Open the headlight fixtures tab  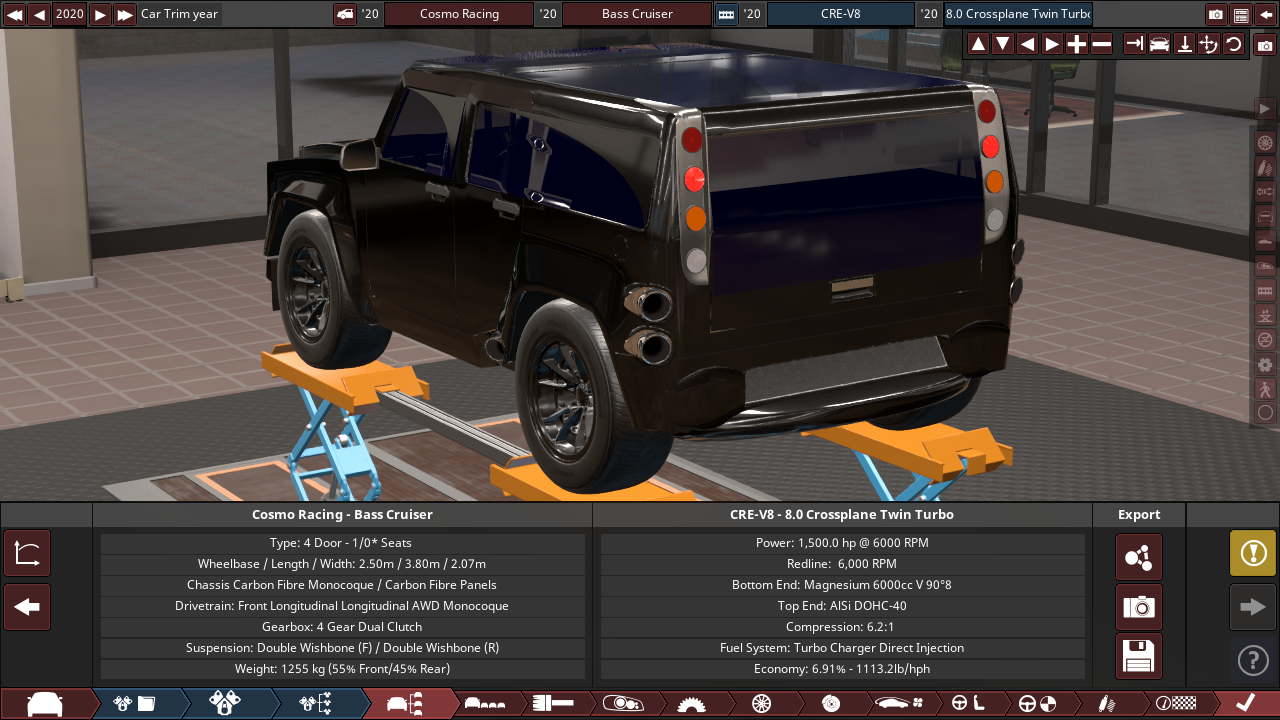click(623, 704)
